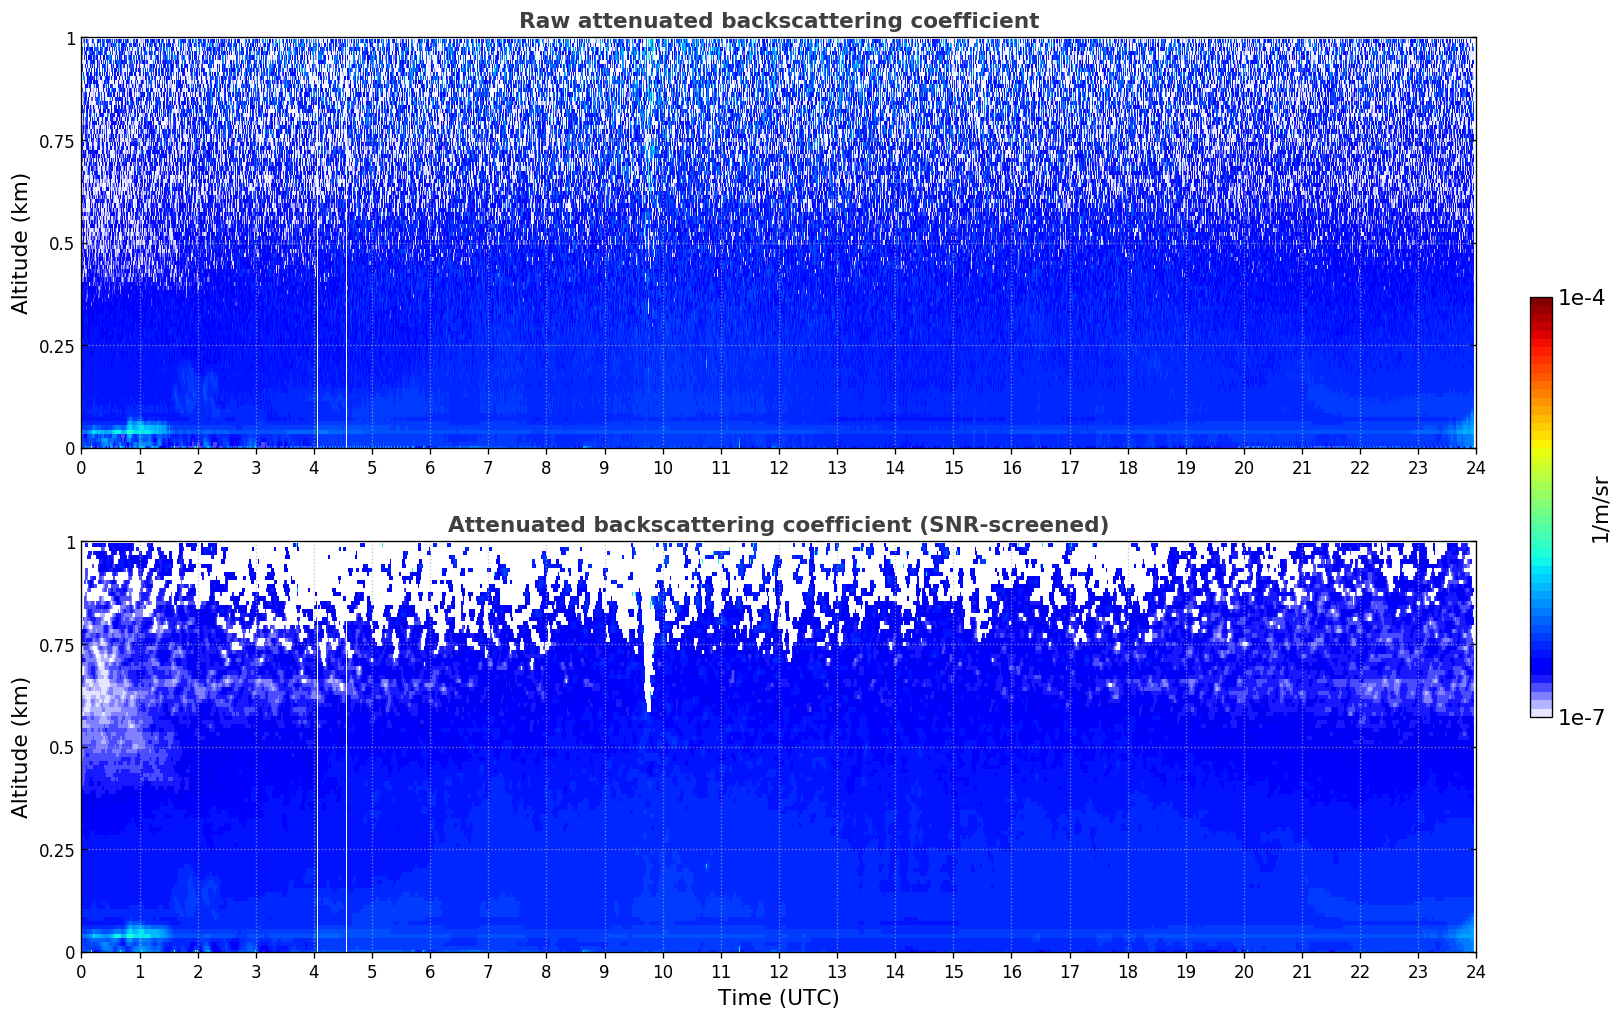Click the 0.75 altitude tick of the raw plot
1621x1020 pixels.
pyautogui.click(x=57, y=141)
